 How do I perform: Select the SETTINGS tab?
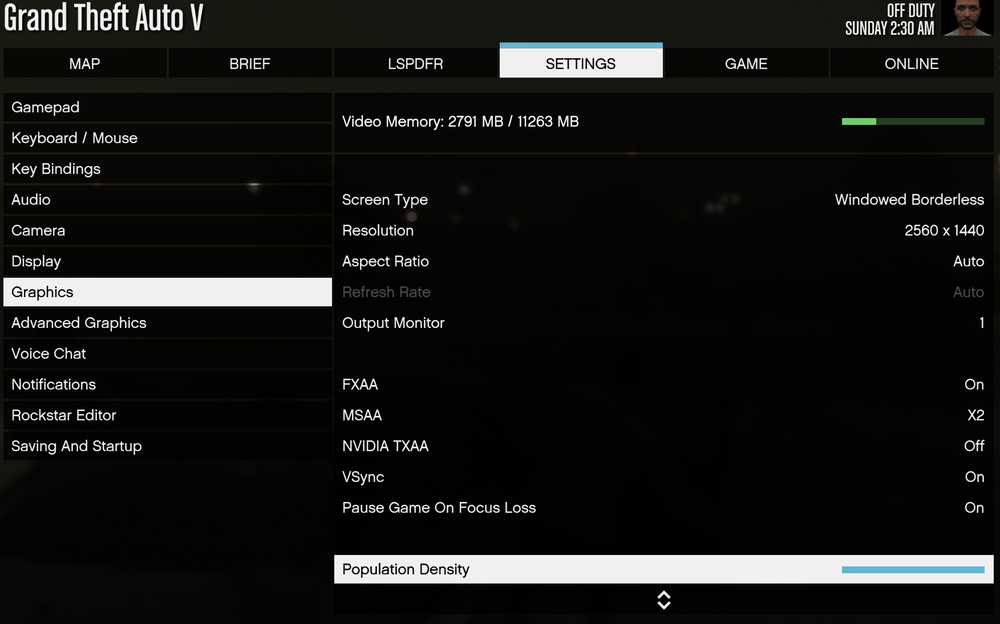tap(581, 62)
